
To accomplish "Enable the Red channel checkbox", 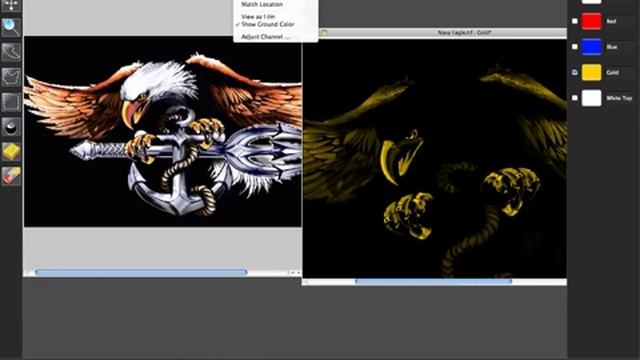I will click(575, 21).
